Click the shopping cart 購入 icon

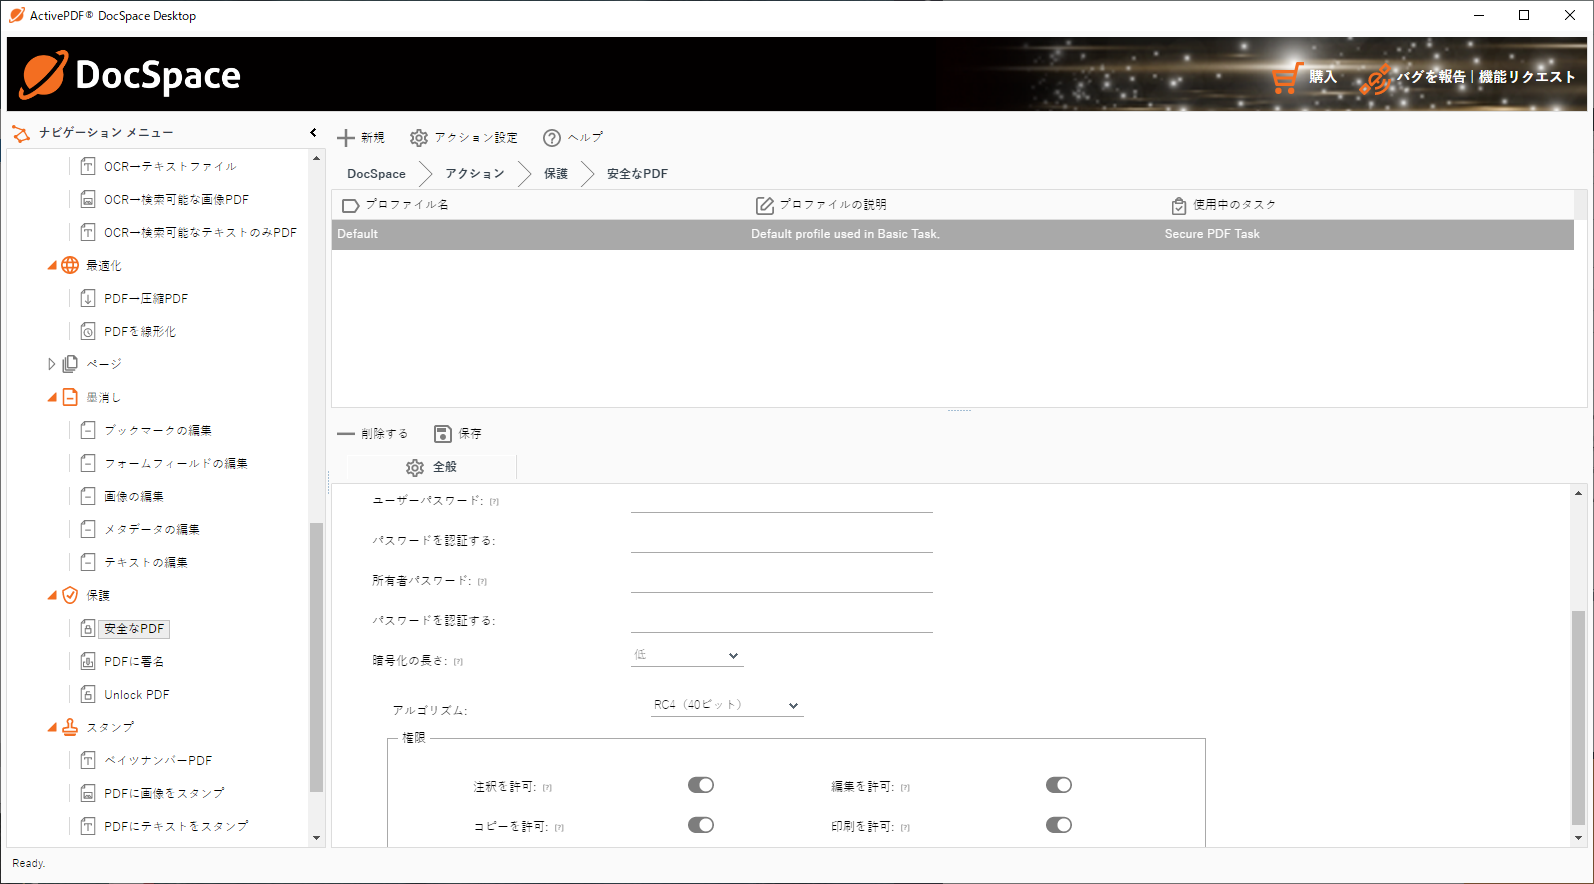1285,77
